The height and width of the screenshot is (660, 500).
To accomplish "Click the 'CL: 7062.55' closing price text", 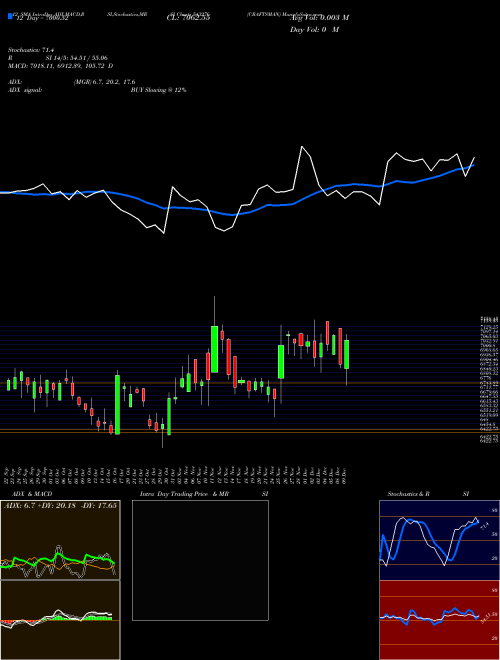I will (189, 17).
